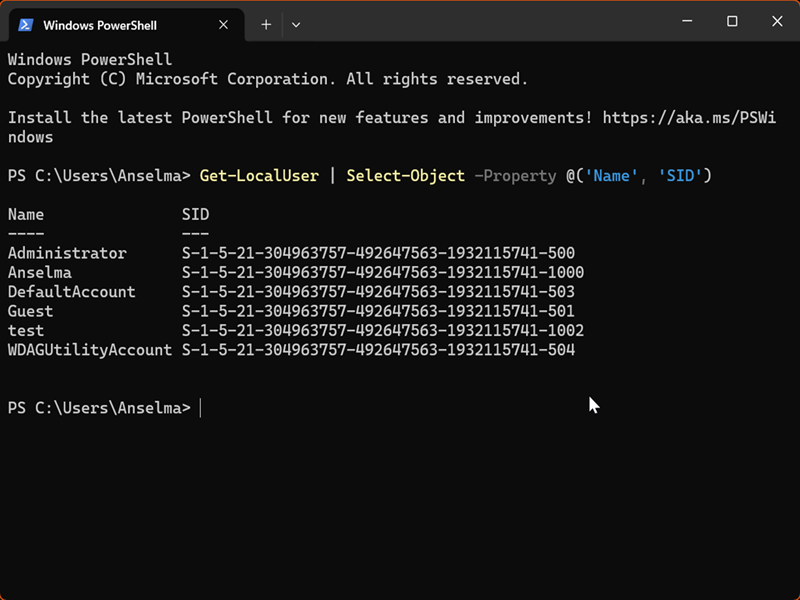Minimize the terminal window

(x=687, y=21)
